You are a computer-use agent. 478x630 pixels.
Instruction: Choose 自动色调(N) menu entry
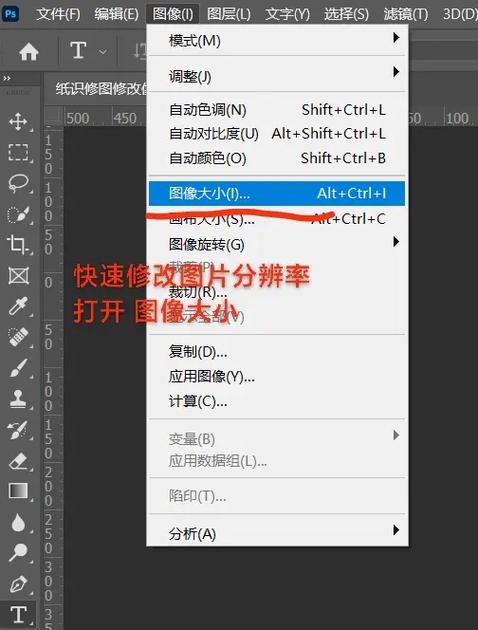(x=277, y=110)
